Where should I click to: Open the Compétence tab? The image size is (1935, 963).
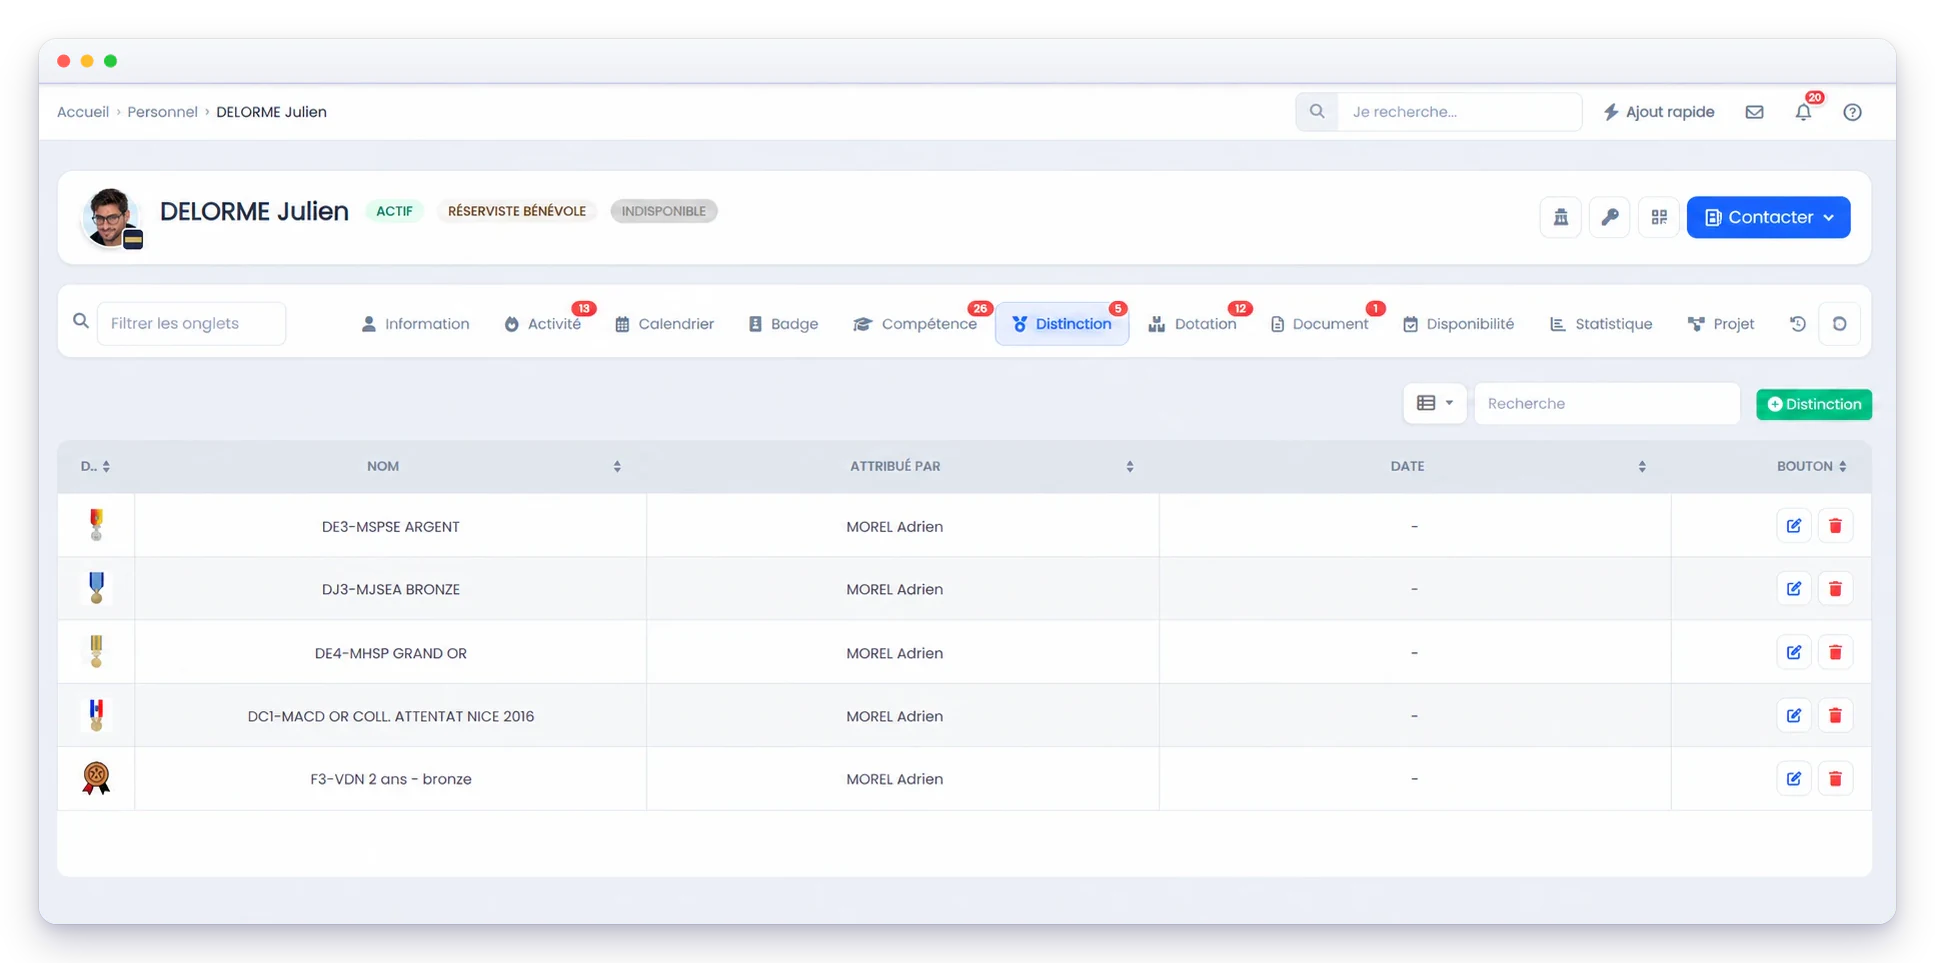915,324
